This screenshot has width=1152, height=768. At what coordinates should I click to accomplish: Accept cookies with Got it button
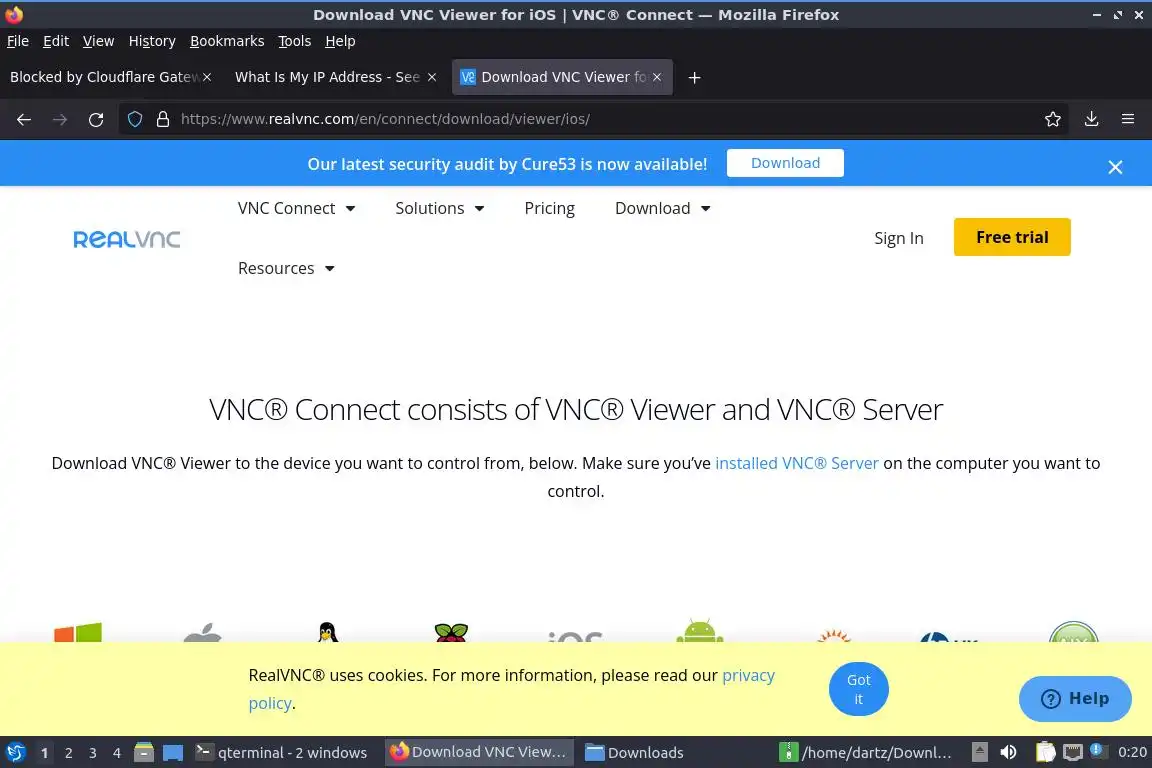tap(858, 689)
